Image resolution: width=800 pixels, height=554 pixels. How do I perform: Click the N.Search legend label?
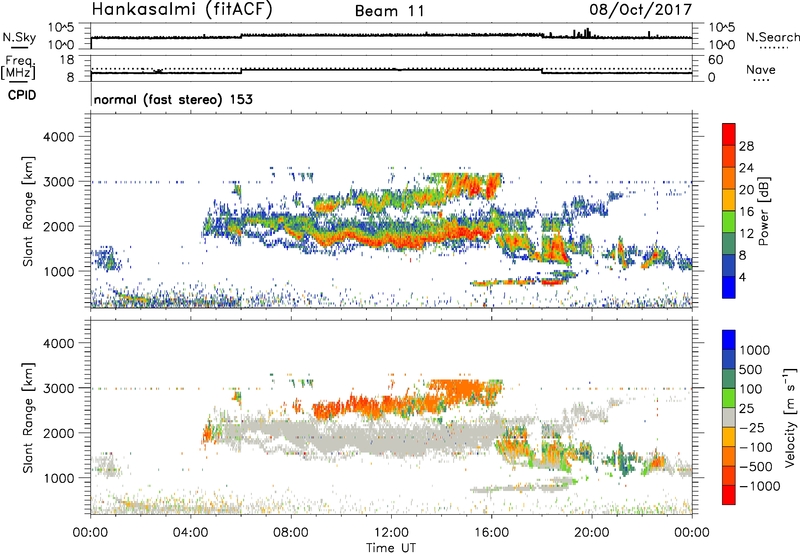pos(772,37)
